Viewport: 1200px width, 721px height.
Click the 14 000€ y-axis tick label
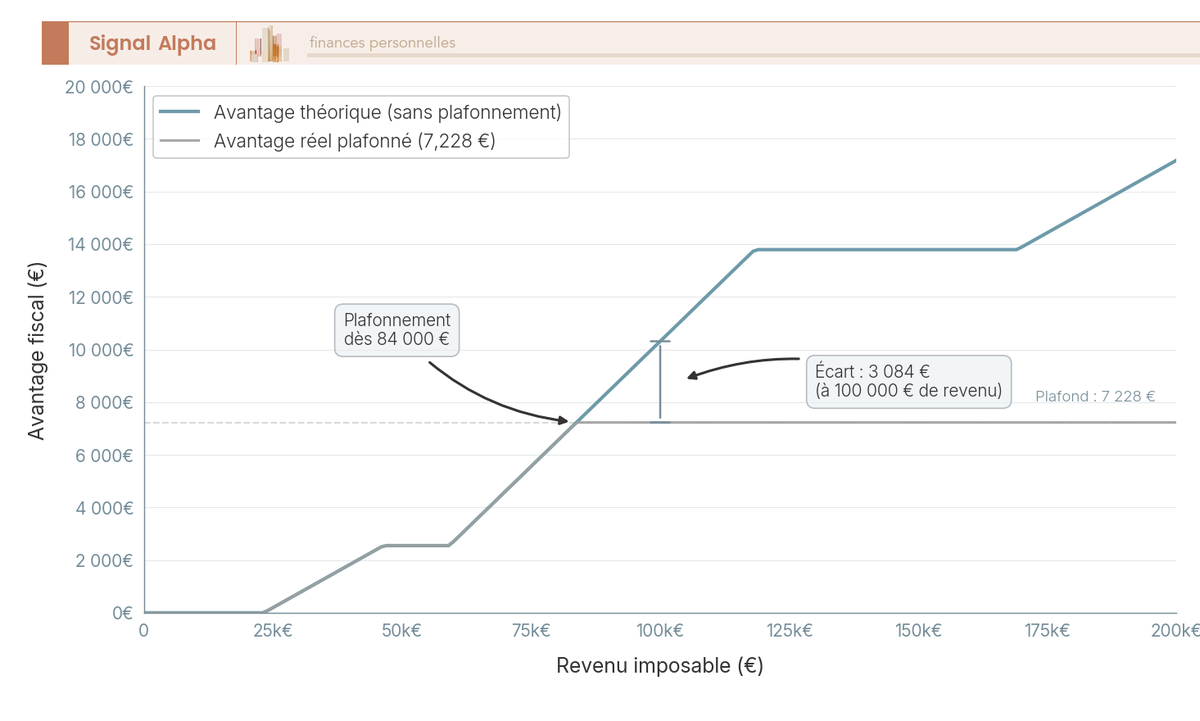pyautogui.click(x=100, y=245)
